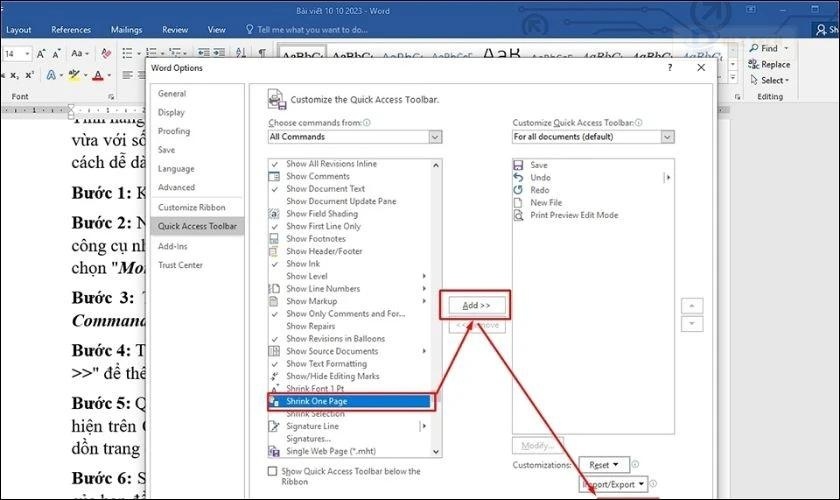Enable Show Quick Access Toolbar below the Ribbon
Image resolution: width=840 pixels, height=500 pixels.
click(273, 471)
